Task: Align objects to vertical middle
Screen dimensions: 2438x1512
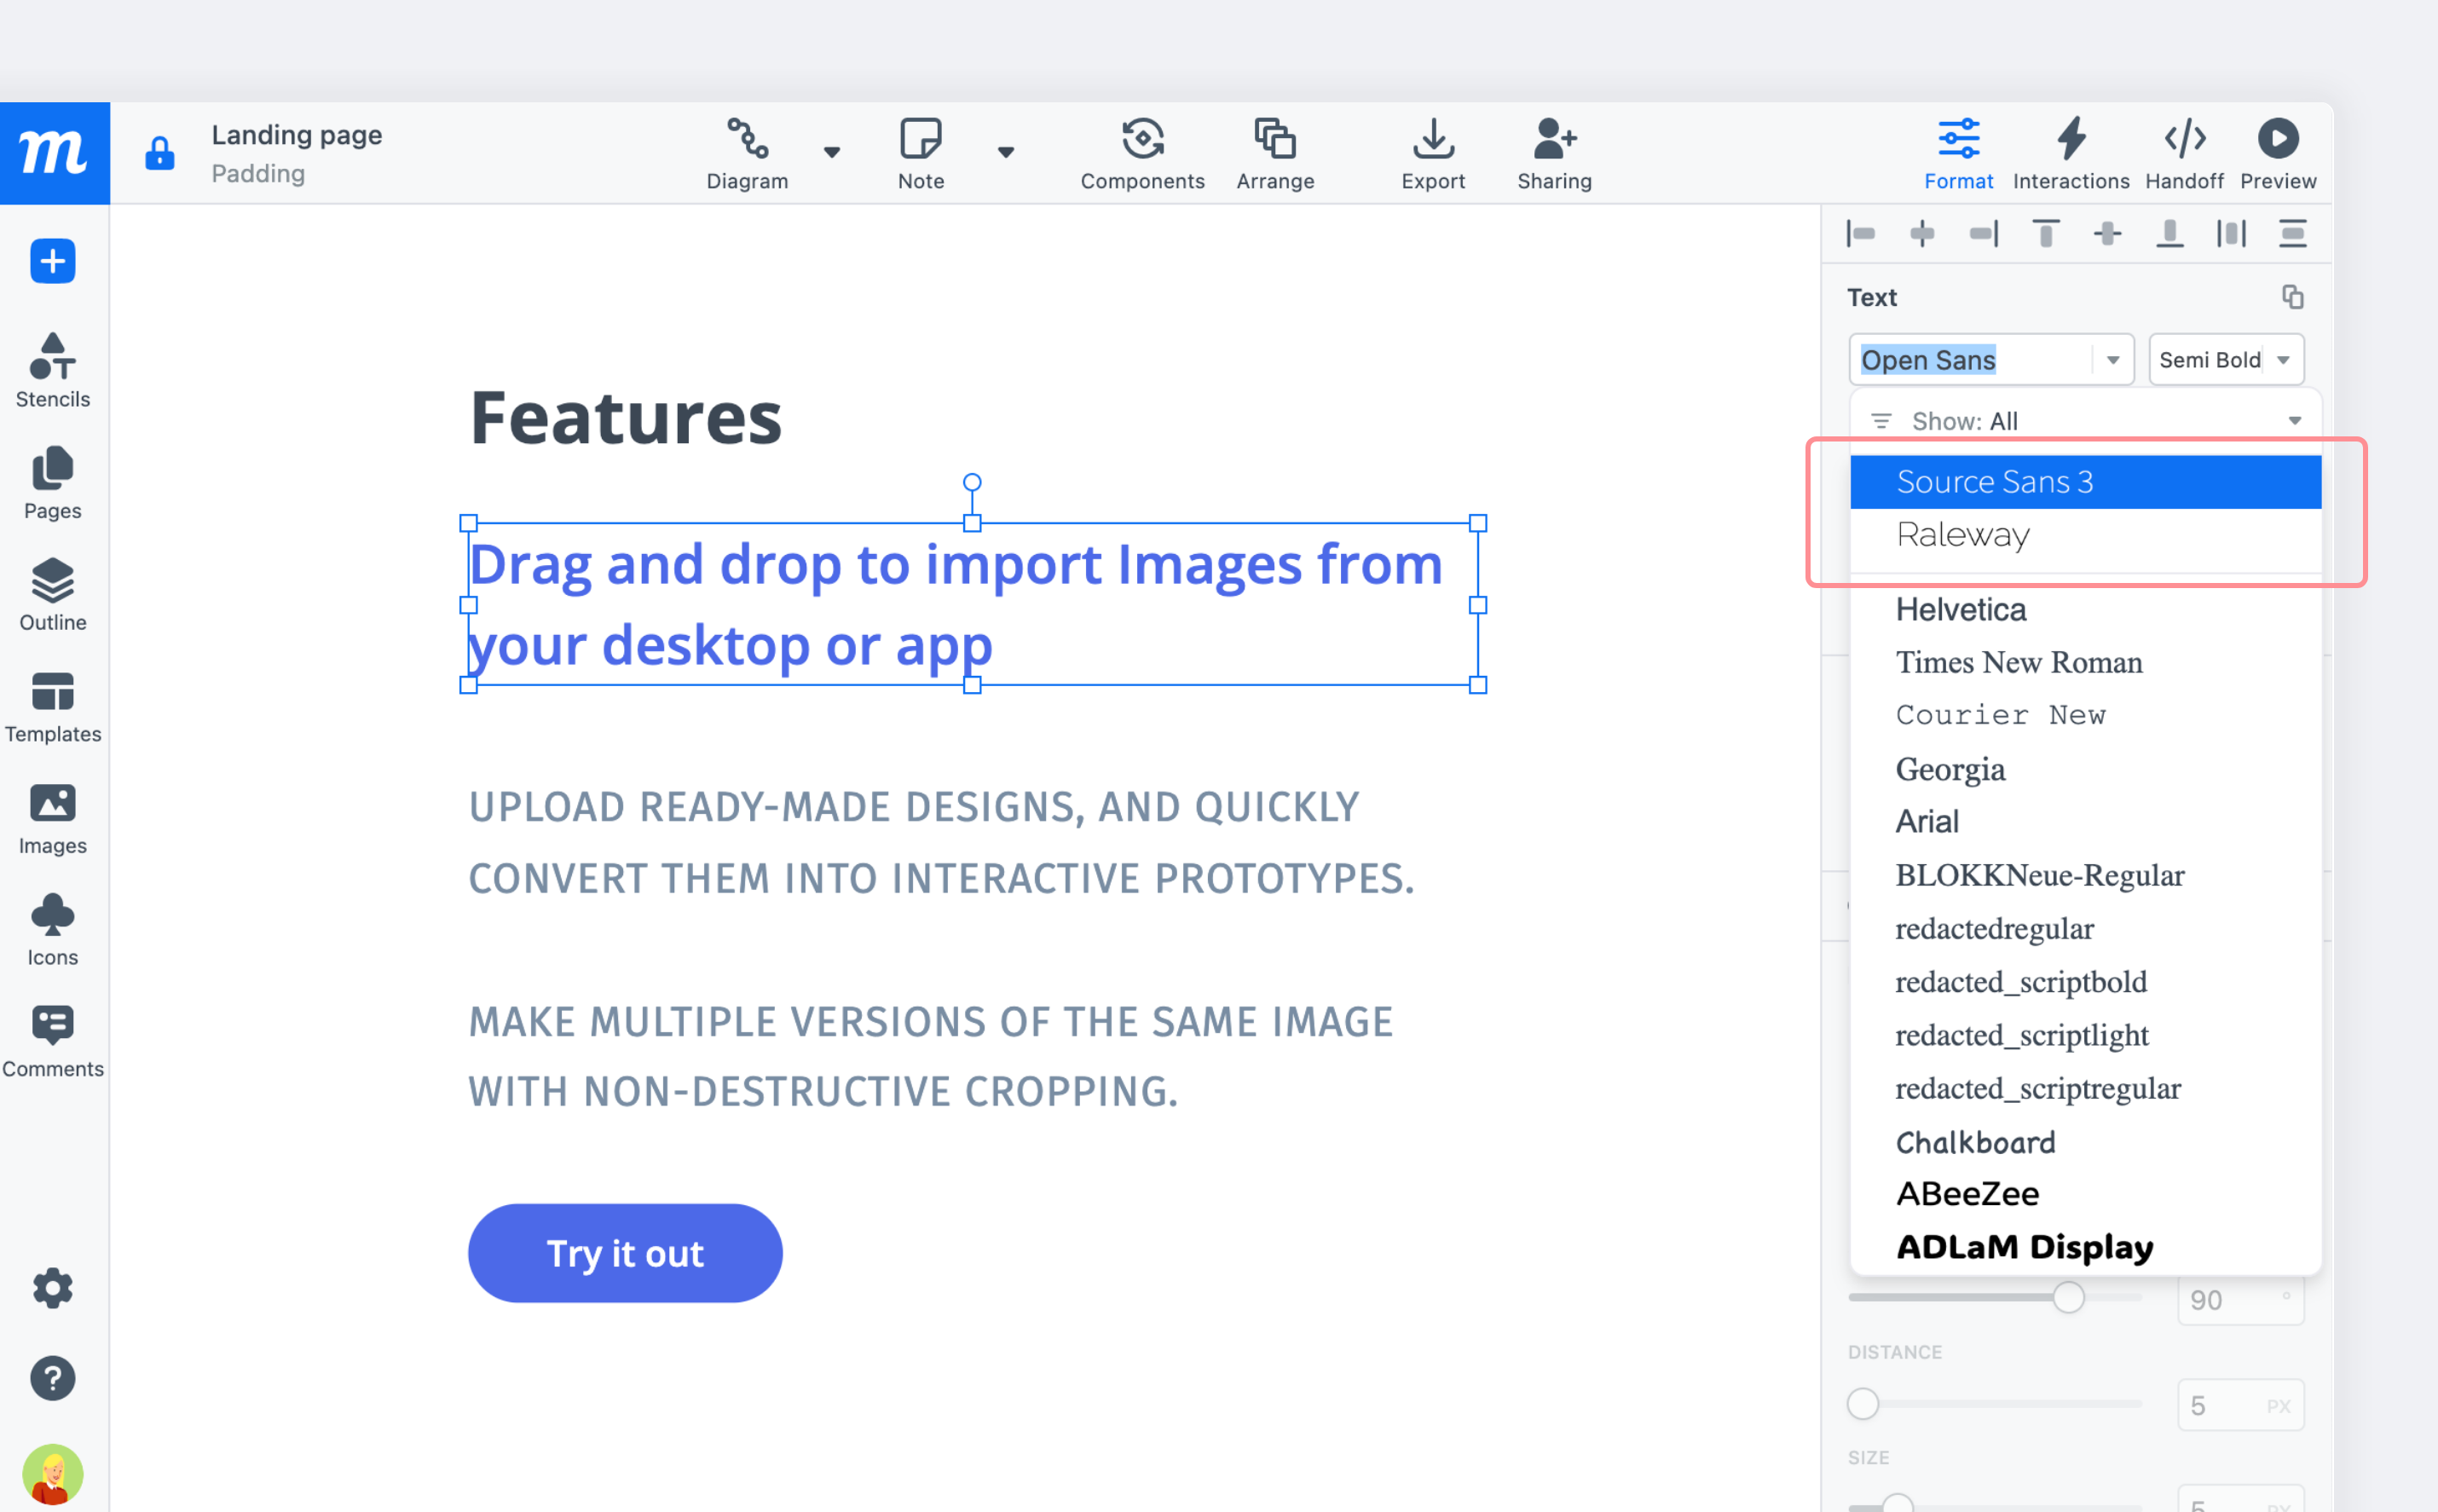Action: (x=2108, y=234)
